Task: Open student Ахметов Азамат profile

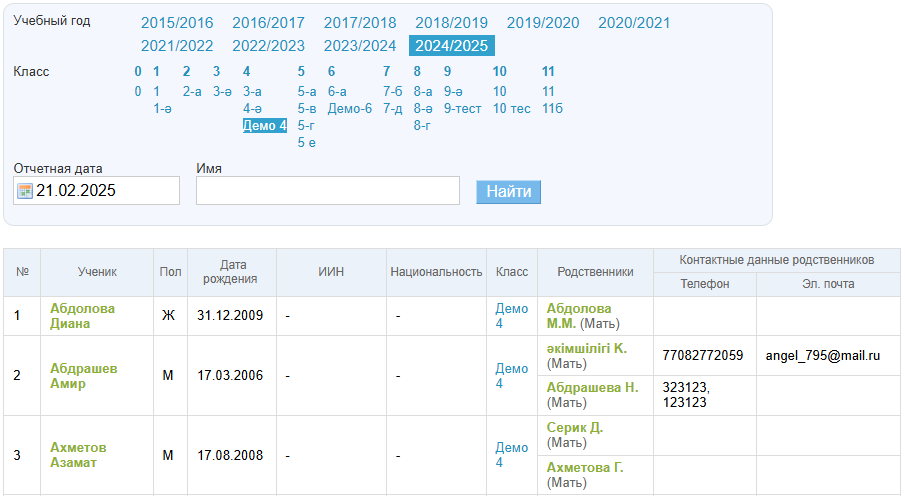Action: click(x=78, y=455)
